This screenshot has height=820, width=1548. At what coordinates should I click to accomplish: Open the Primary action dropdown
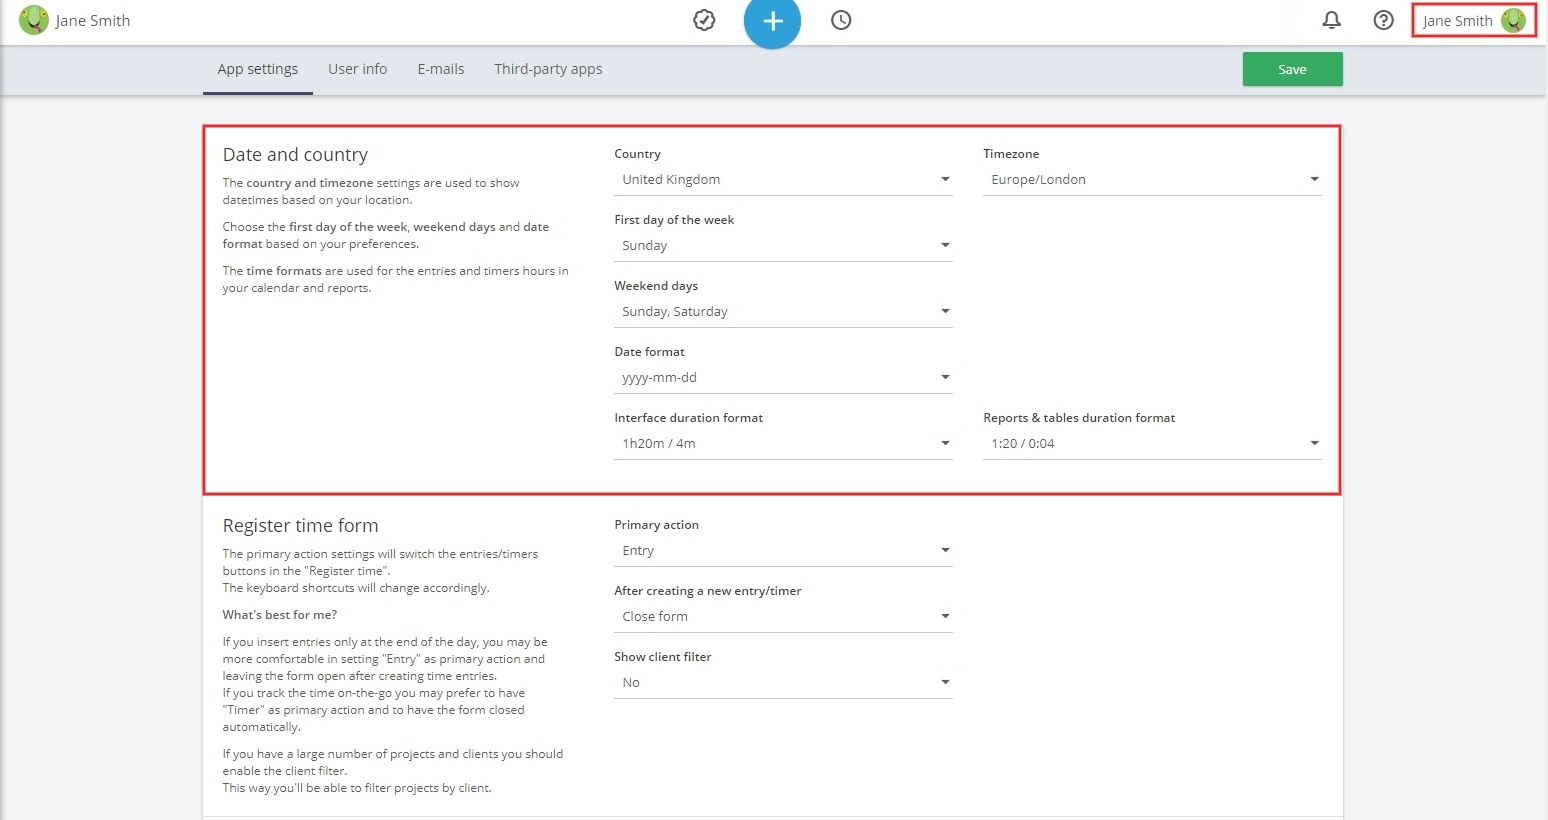(944, 550)
